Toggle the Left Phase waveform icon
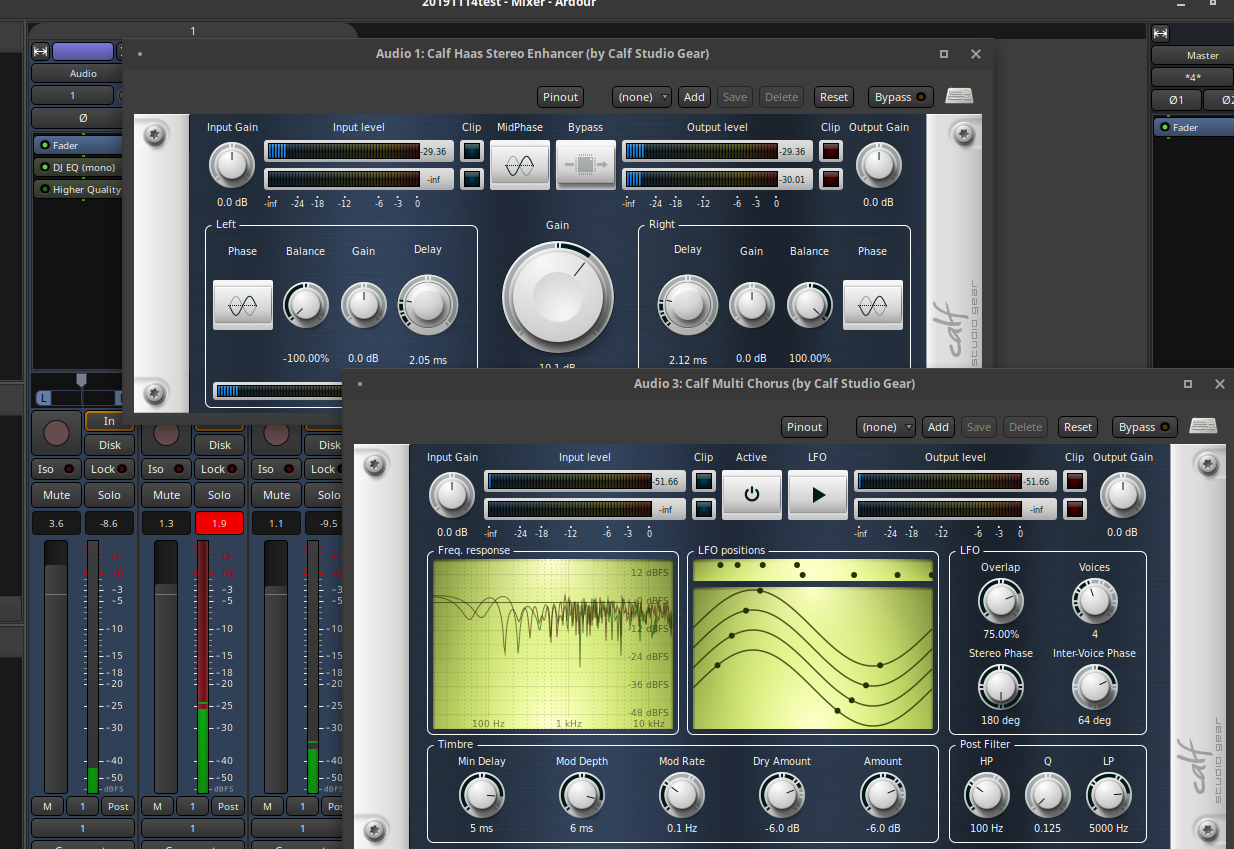 point(242,304)
